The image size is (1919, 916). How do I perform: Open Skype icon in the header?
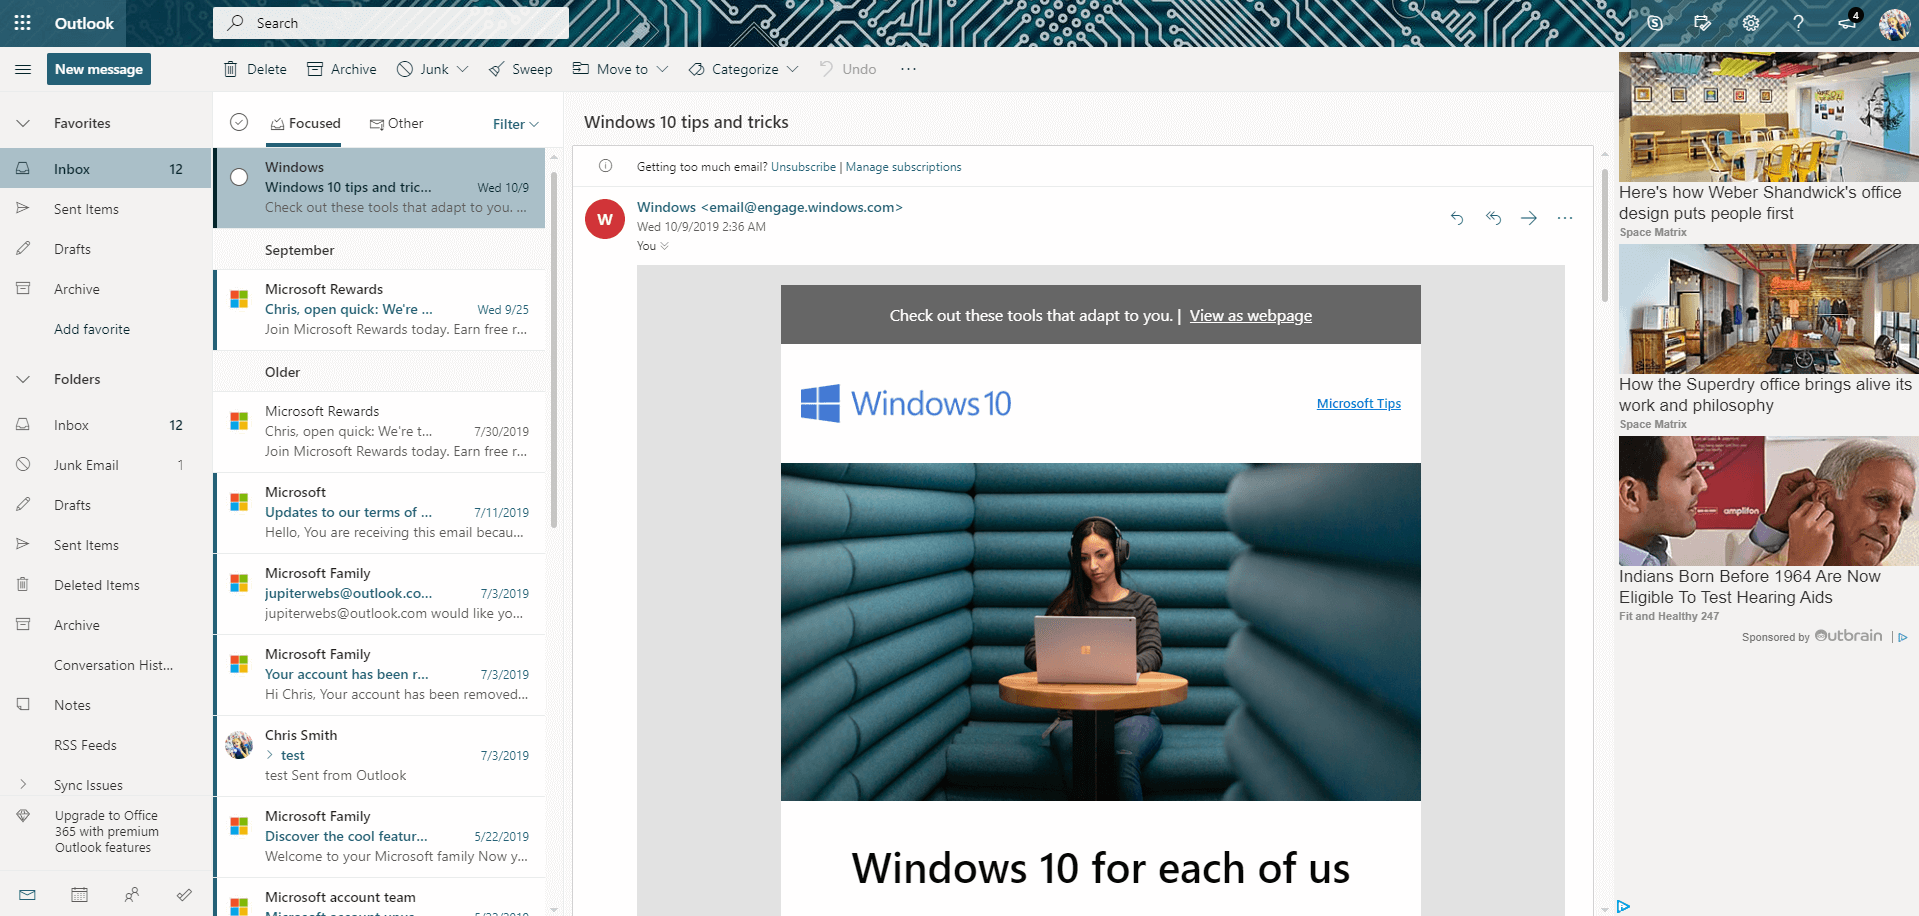coord(1655,23)
